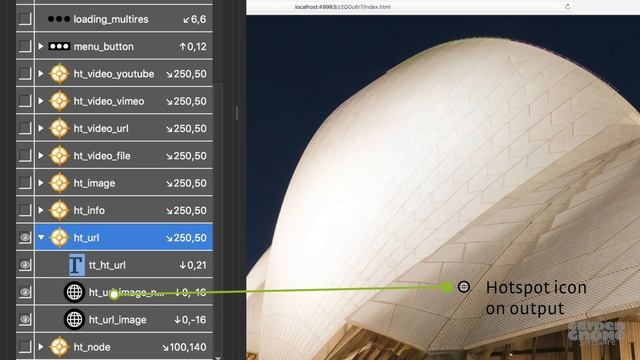Toggle visibility checkbox for menu_button
The image size is (640, 360).
25,46
